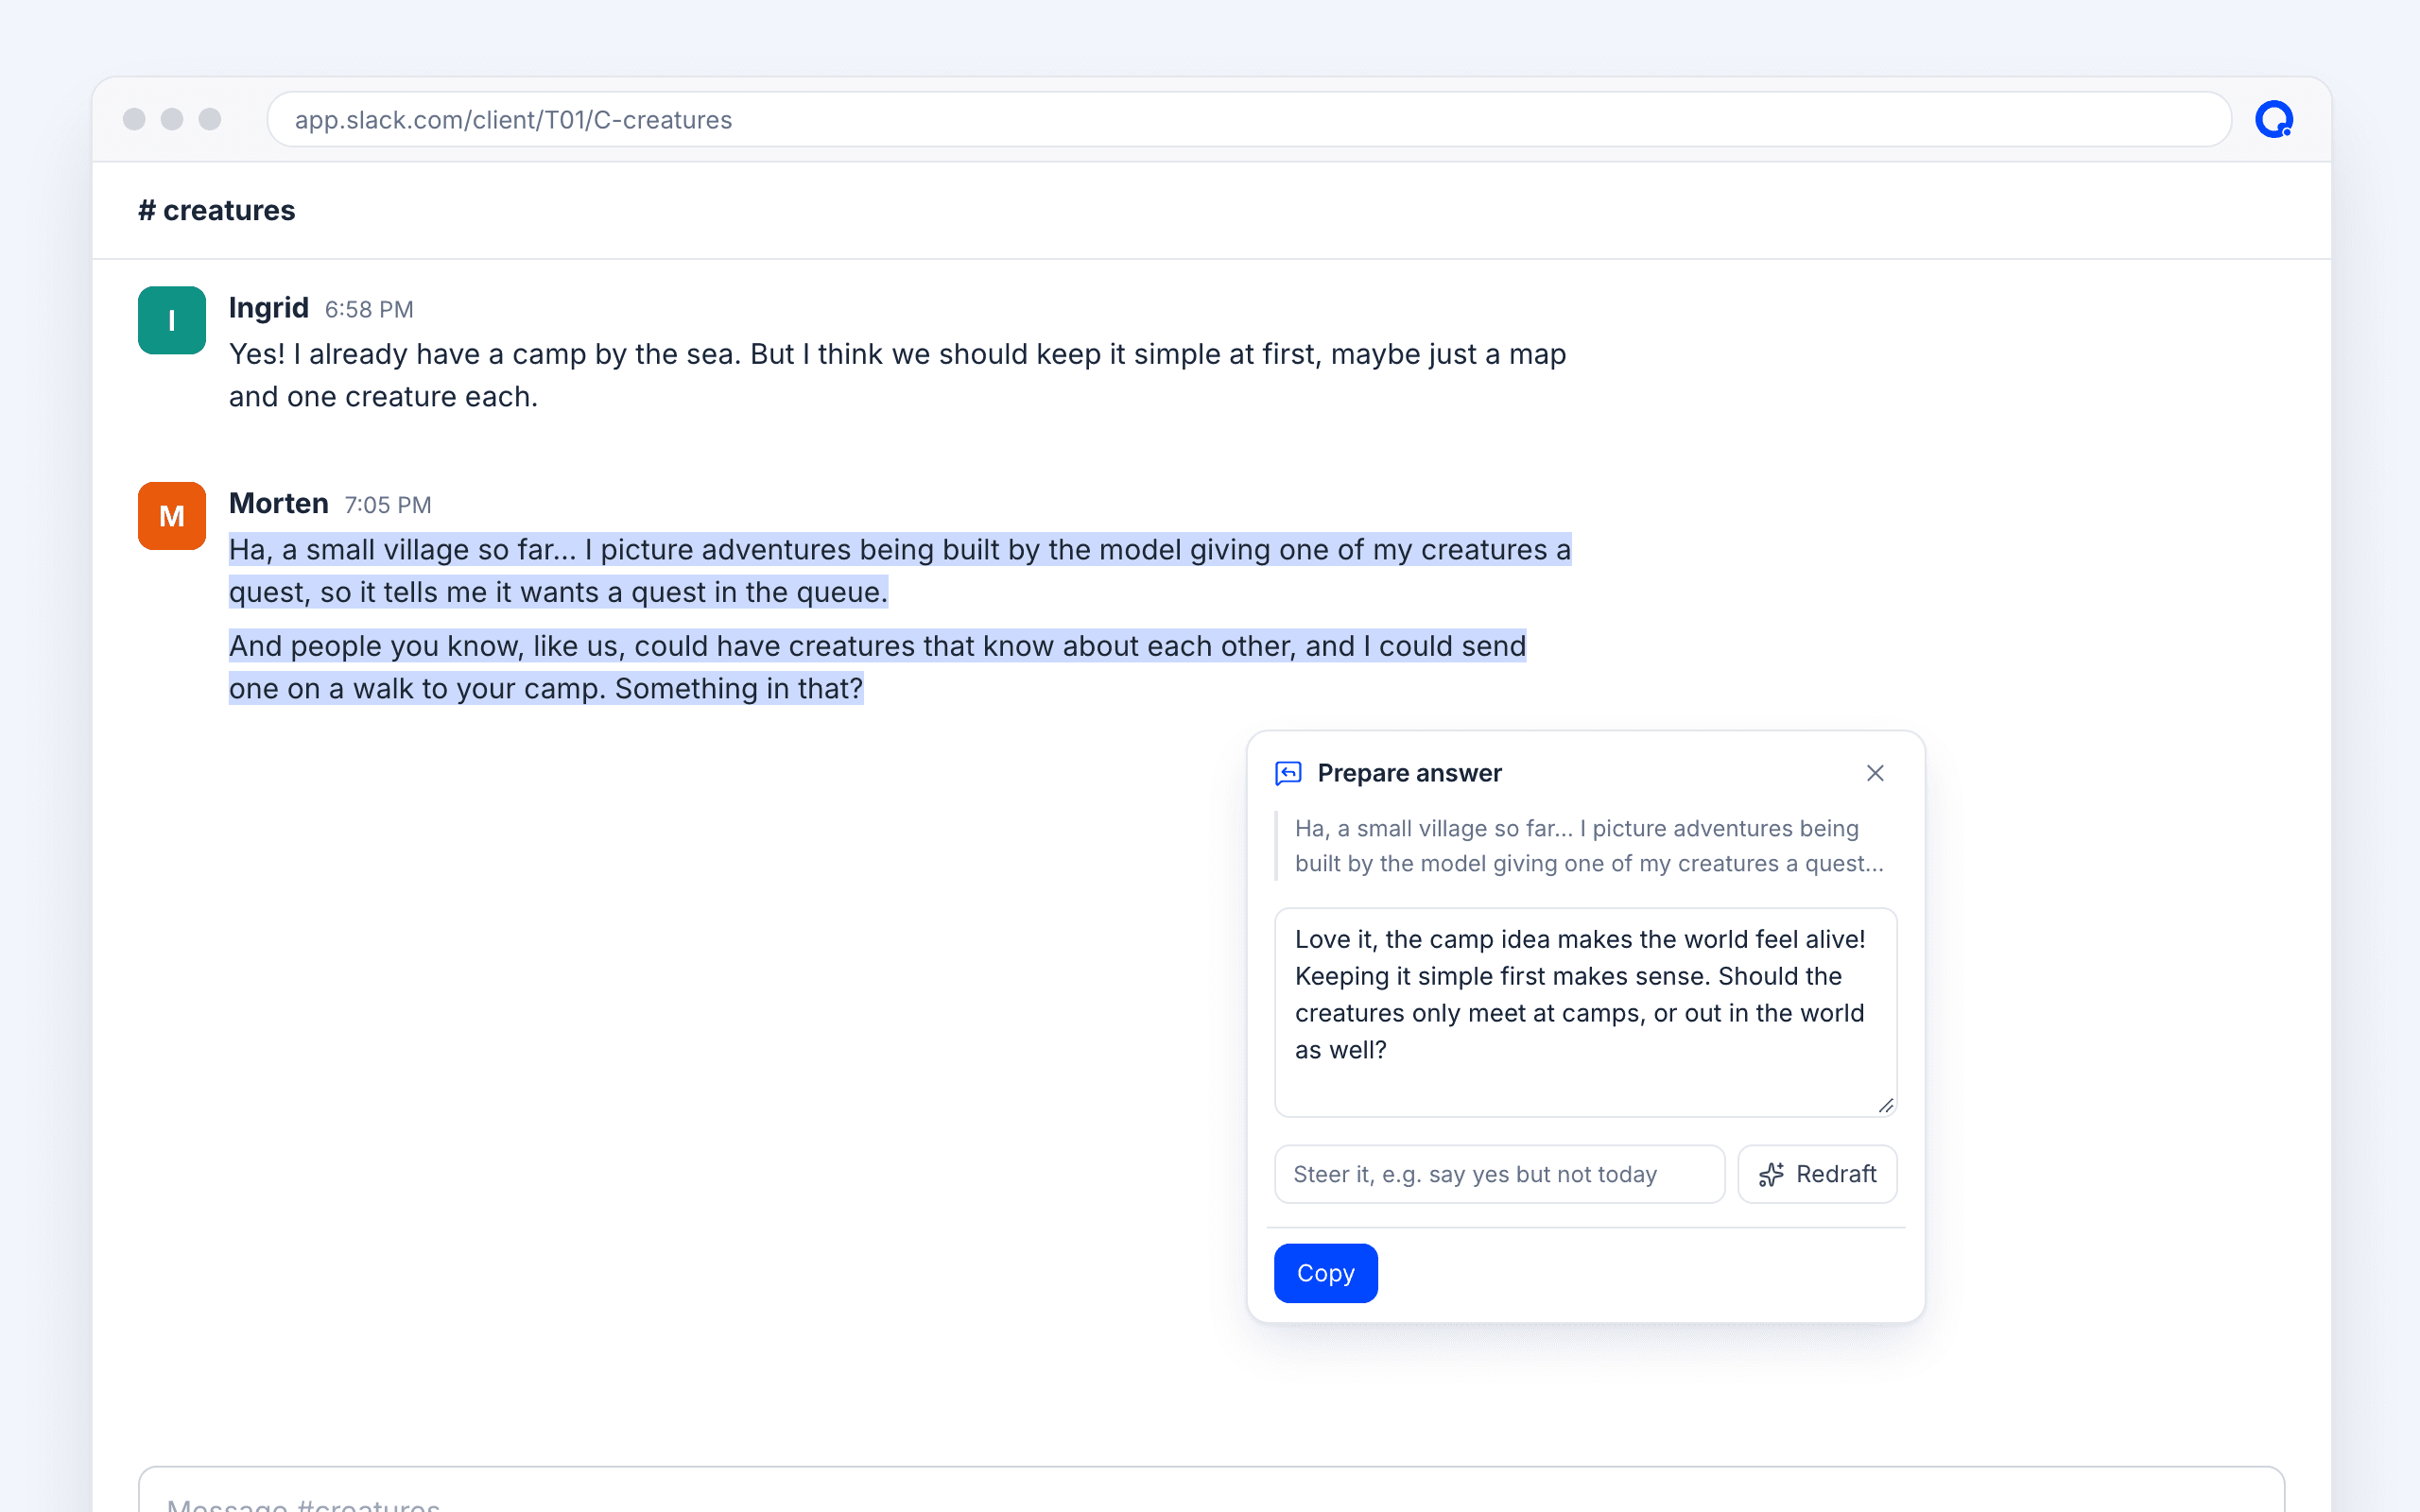
Task: Open Morten's profile name
Action: click(278, 503)
